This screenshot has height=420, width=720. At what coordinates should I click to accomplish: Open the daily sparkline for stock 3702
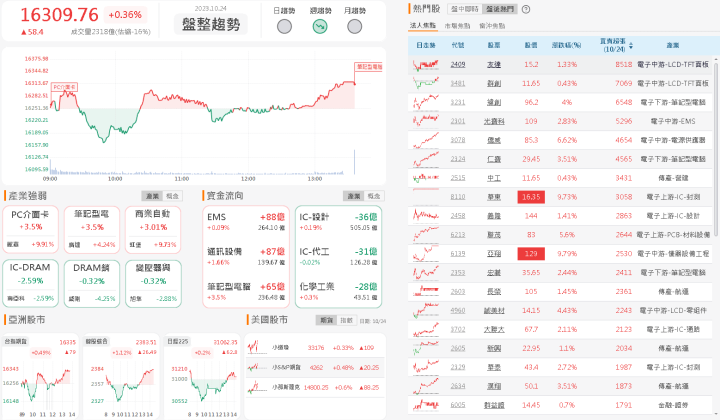pos(425,329)
